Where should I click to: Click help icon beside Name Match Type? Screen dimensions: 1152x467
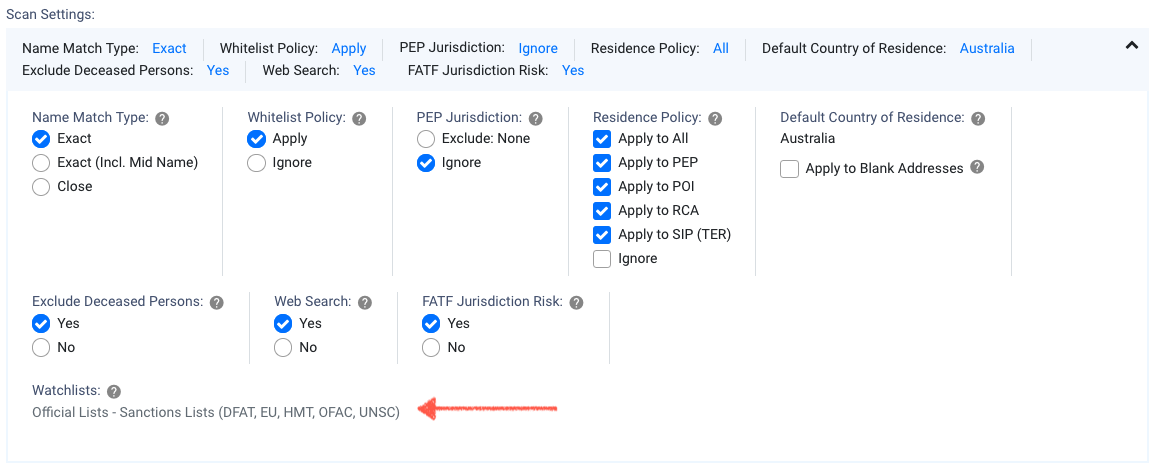163,118
